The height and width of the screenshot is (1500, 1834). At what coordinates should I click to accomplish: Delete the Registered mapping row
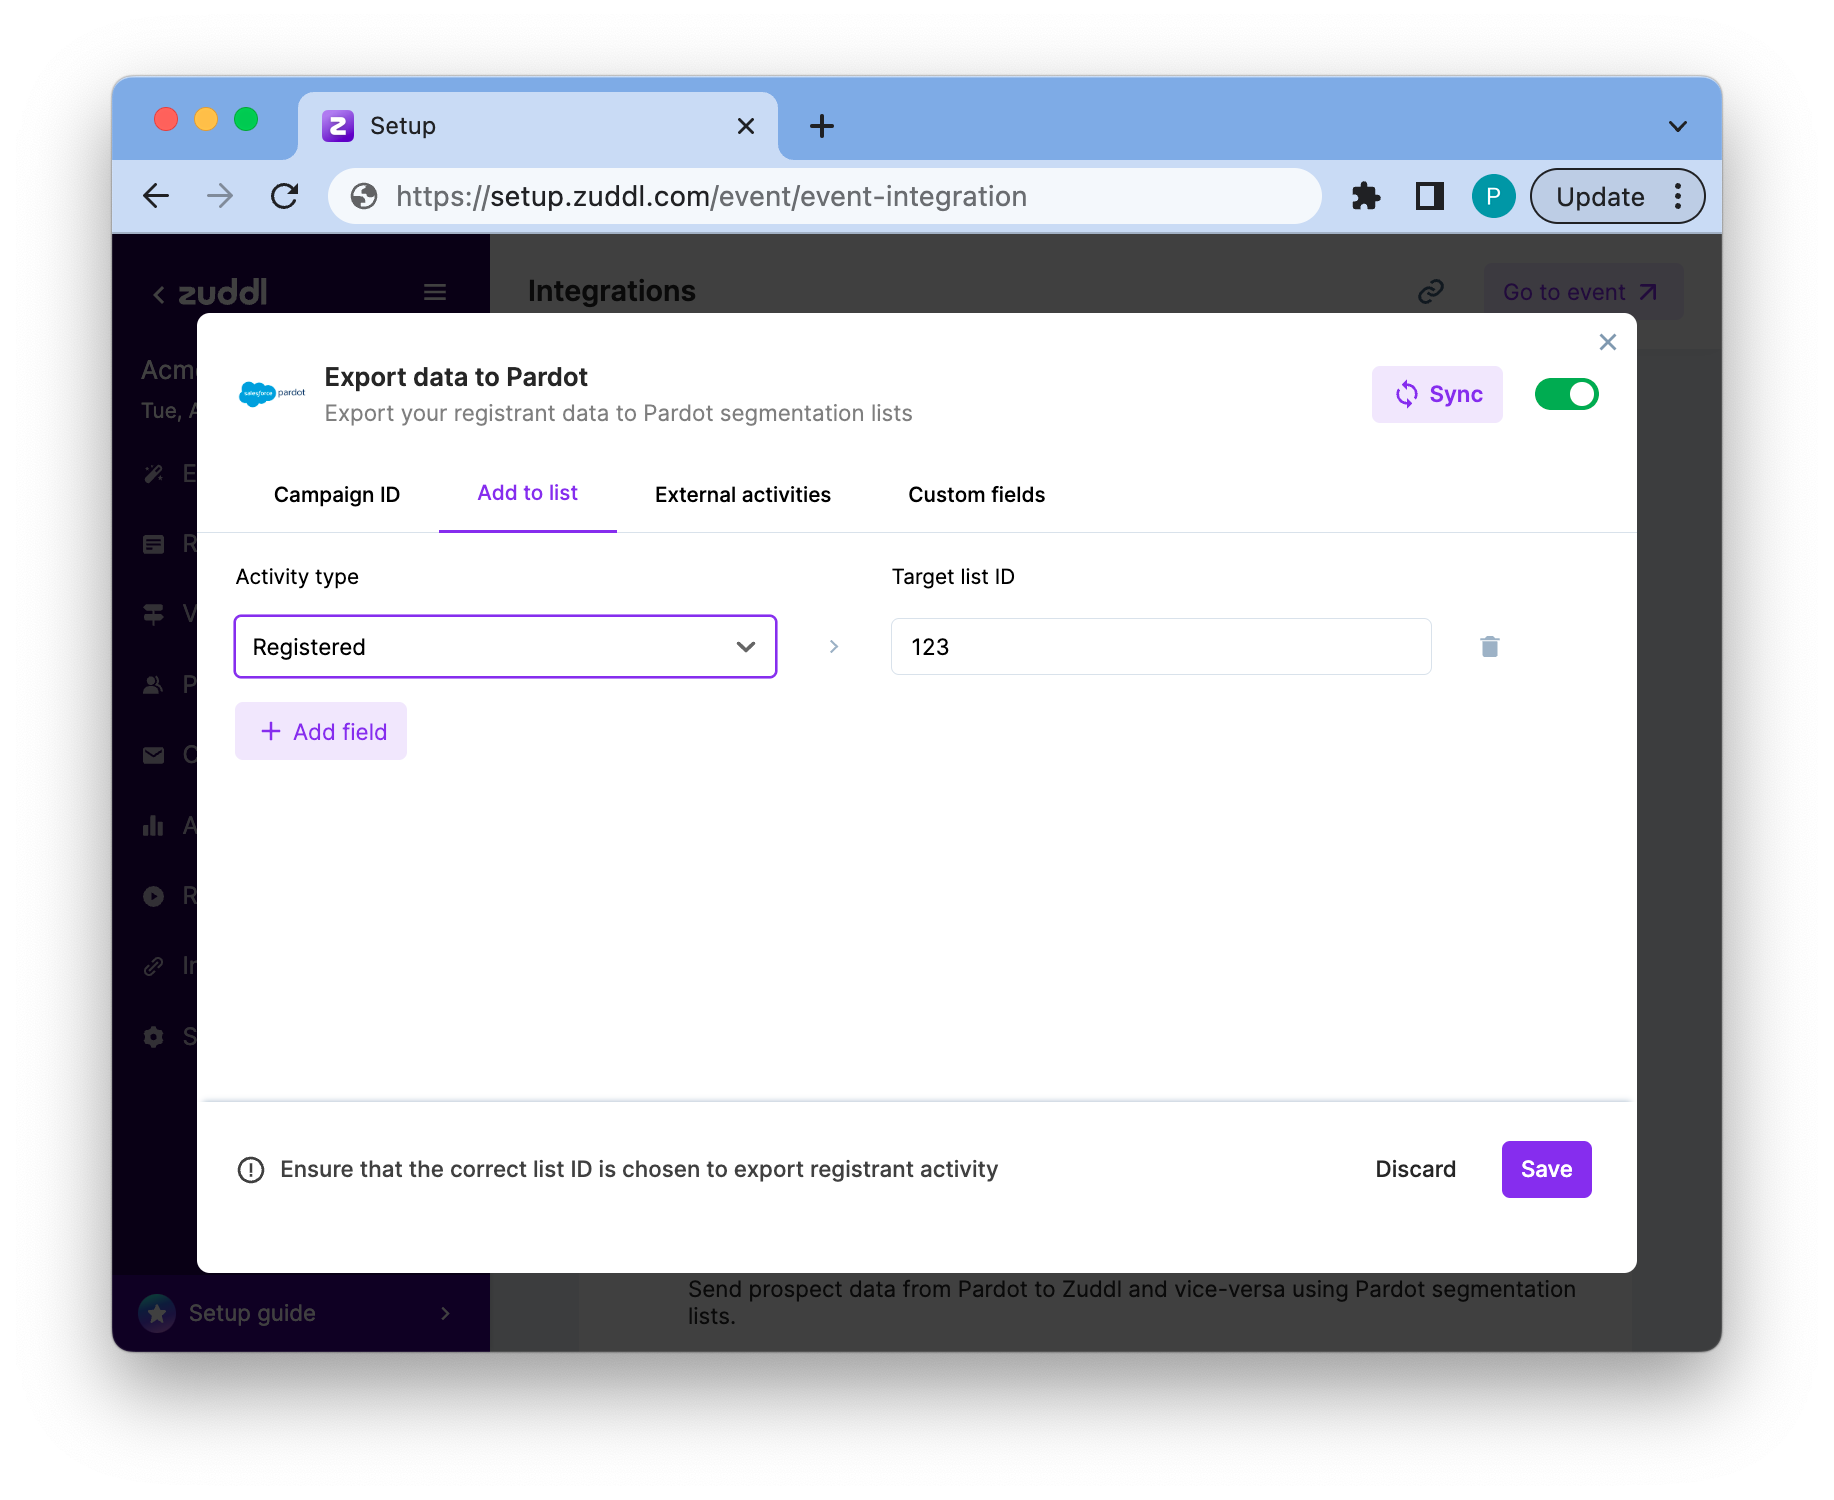1490,647
